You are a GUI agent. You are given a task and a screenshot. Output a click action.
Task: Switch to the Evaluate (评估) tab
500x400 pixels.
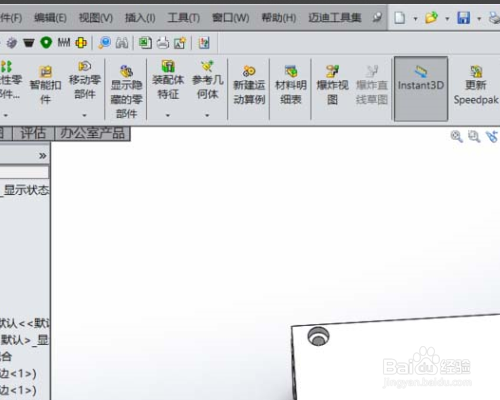point(33,133)
